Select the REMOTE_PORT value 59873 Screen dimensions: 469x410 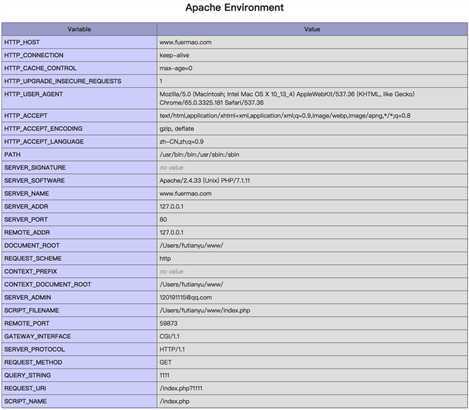pos(168,324)
